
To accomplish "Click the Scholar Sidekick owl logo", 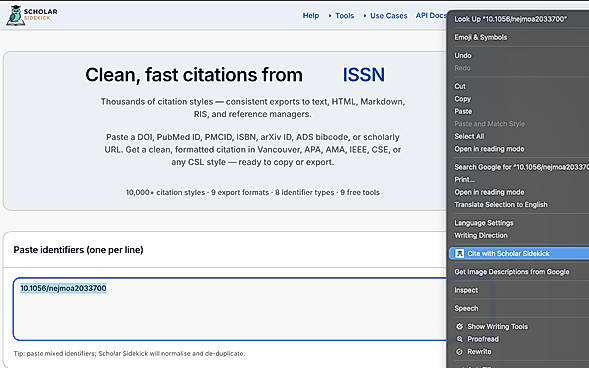I will tap(15, 15).
